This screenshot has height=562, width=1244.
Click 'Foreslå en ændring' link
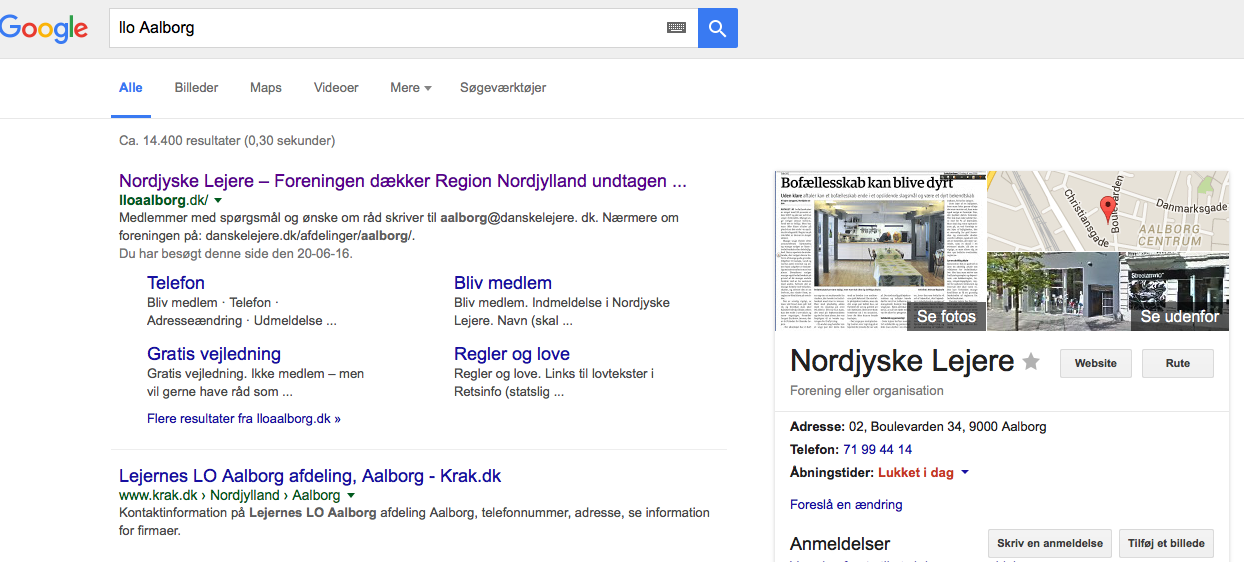tap(846, 505)
